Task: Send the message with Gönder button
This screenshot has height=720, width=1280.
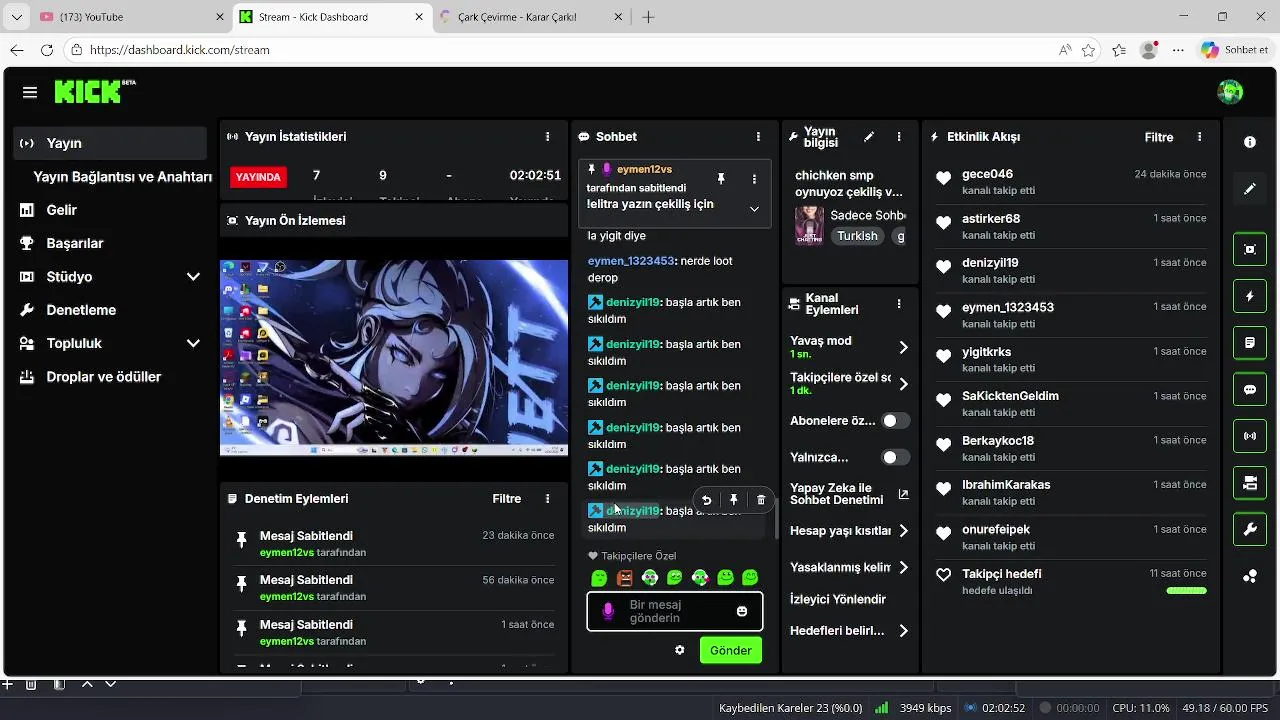Action: click(x=730, y=650)
